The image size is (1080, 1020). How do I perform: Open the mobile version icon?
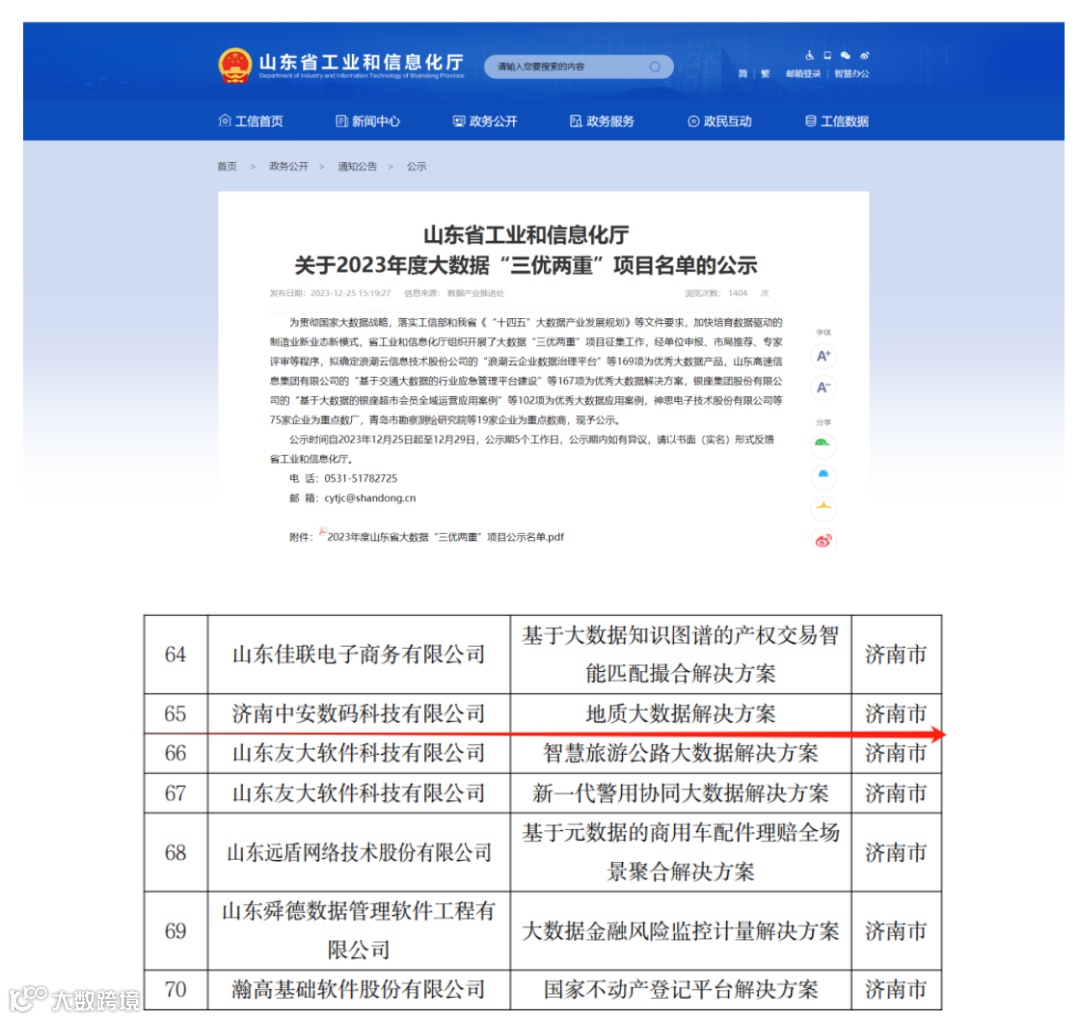pos(827,55)
